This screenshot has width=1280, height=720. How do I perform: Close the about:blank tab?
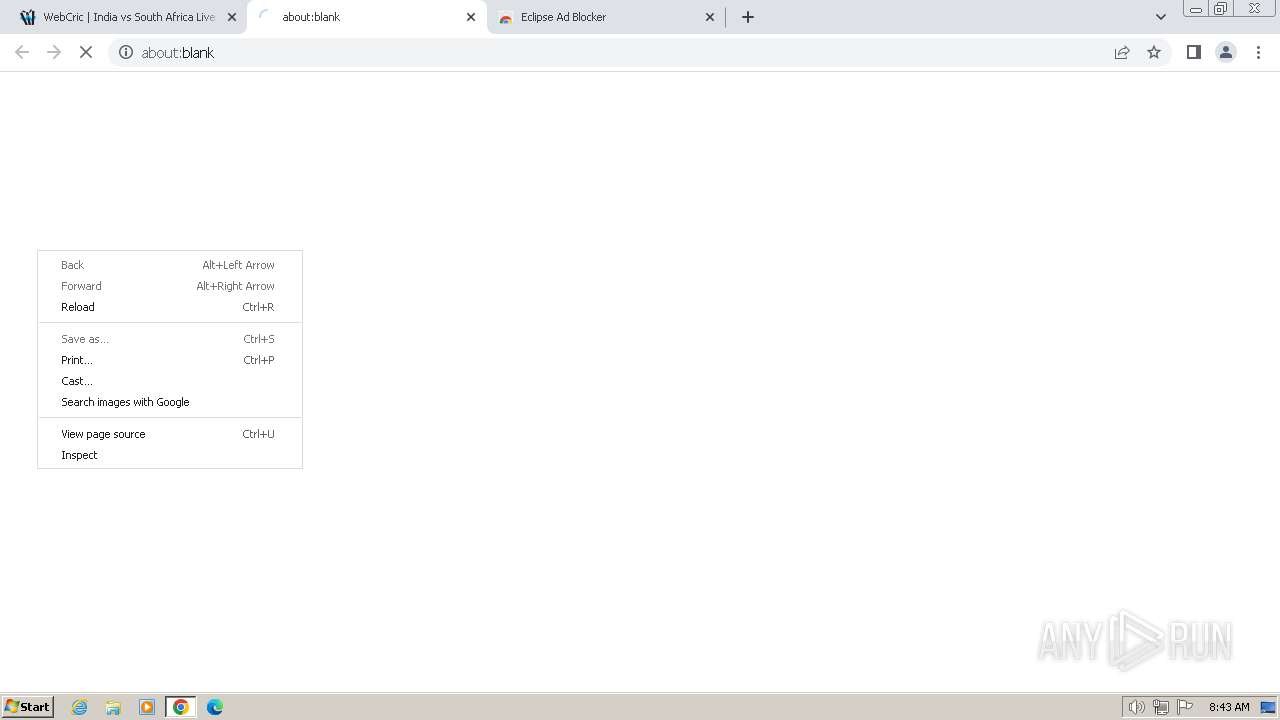click(x=471, y=17)
